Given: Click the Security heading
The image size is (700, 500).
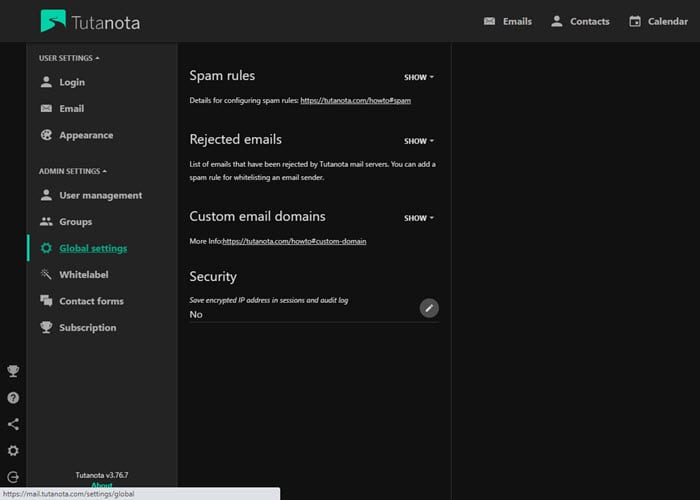Looking at the screenshot, I should pos(213,277).
